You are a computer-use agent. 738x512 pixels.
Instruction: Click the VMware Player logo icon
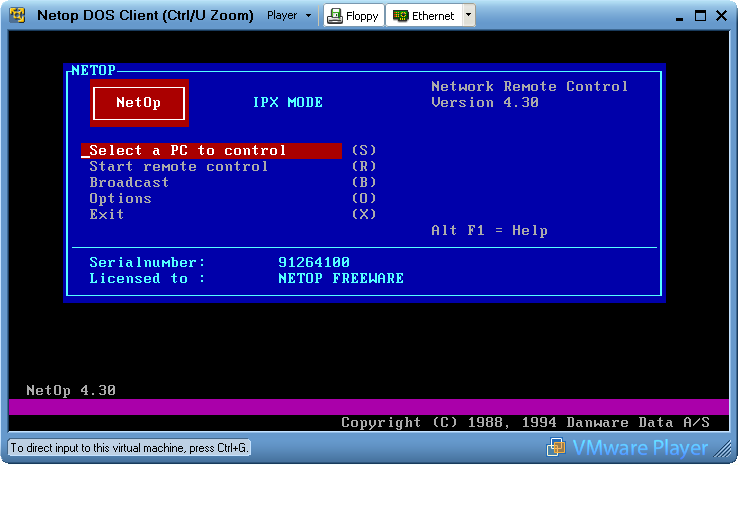(x=556, y=448)
